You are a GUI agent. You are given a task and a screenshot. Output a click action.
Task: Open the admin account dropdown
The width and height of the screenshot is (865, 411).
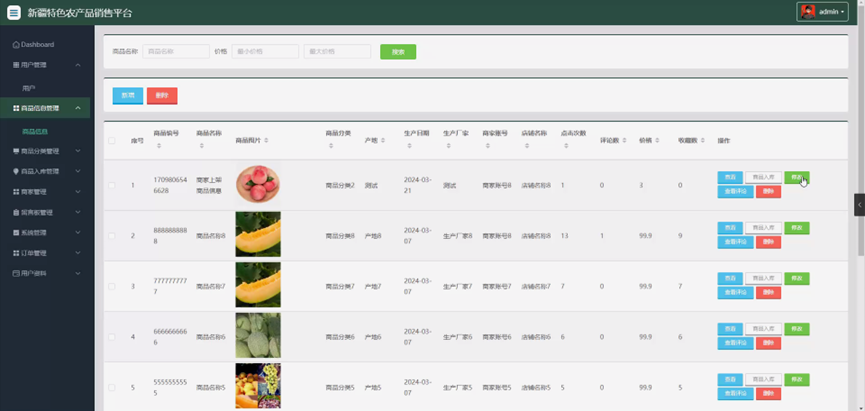(822, 12)
